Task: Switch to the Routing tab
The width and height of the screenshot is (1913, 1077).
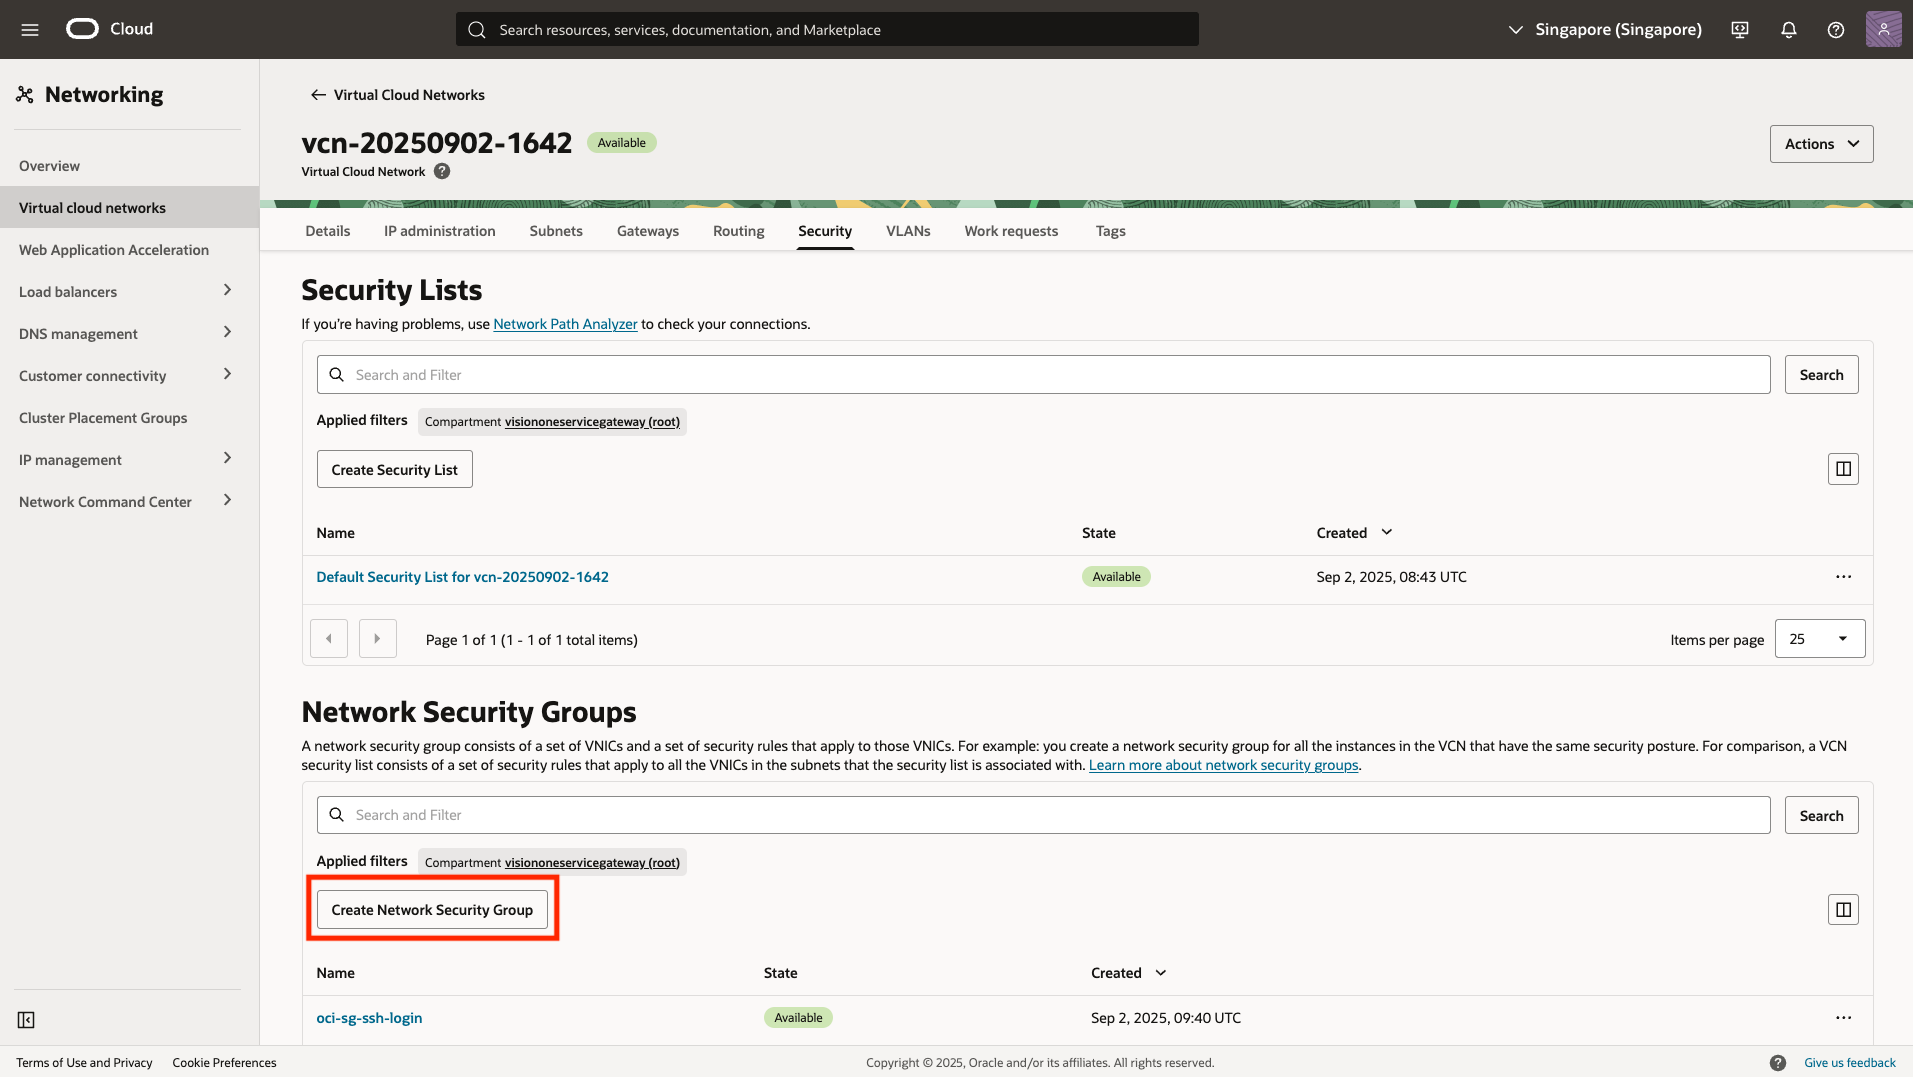Action: (x=738, y=231)
